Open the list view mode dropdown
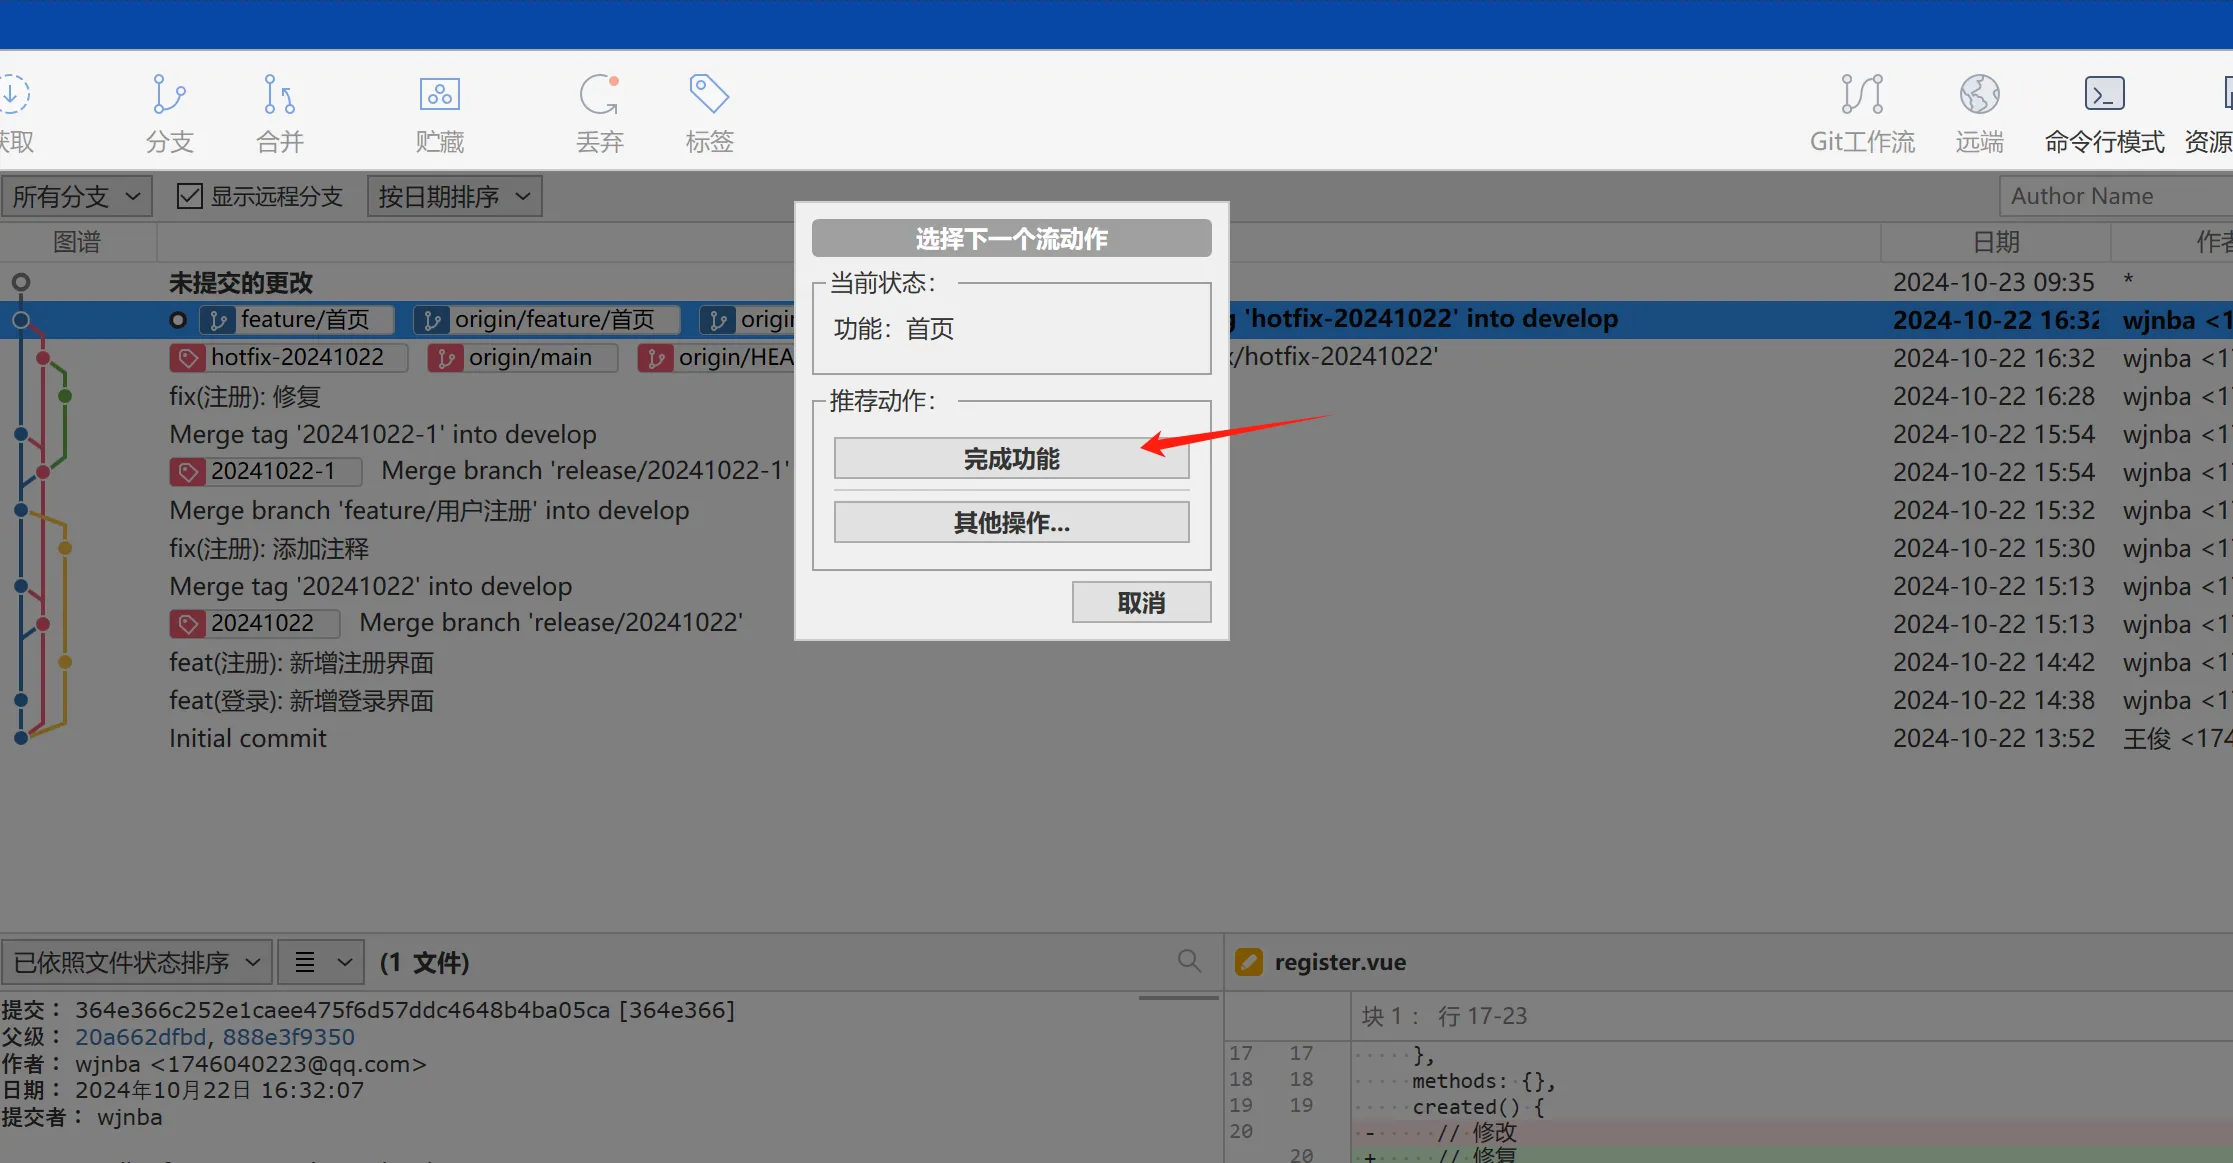Viewport: 2233px width, 1163px height. (x=321, y=962)
